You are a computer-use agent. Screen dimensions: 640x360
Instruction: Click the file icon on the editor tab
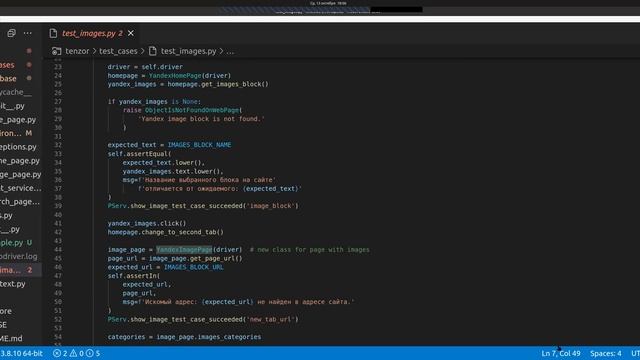pos(53,33)
